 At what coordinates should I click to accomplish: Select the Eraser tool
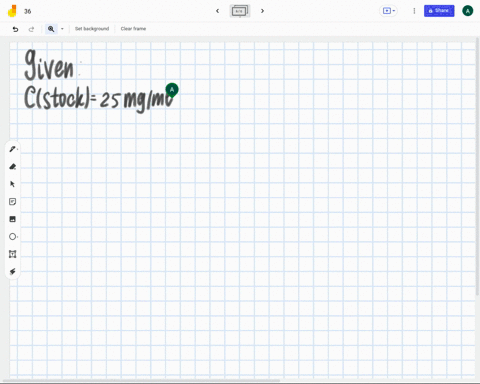[x=13, y=167]
